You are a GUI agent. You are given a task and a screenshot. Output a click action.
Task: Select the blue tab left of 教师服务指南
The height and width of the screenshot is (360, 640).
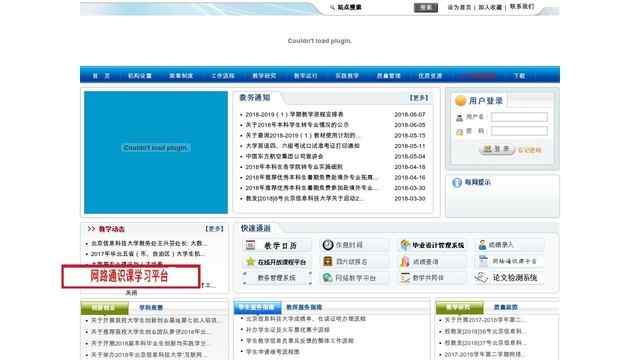tap(257, 307)
